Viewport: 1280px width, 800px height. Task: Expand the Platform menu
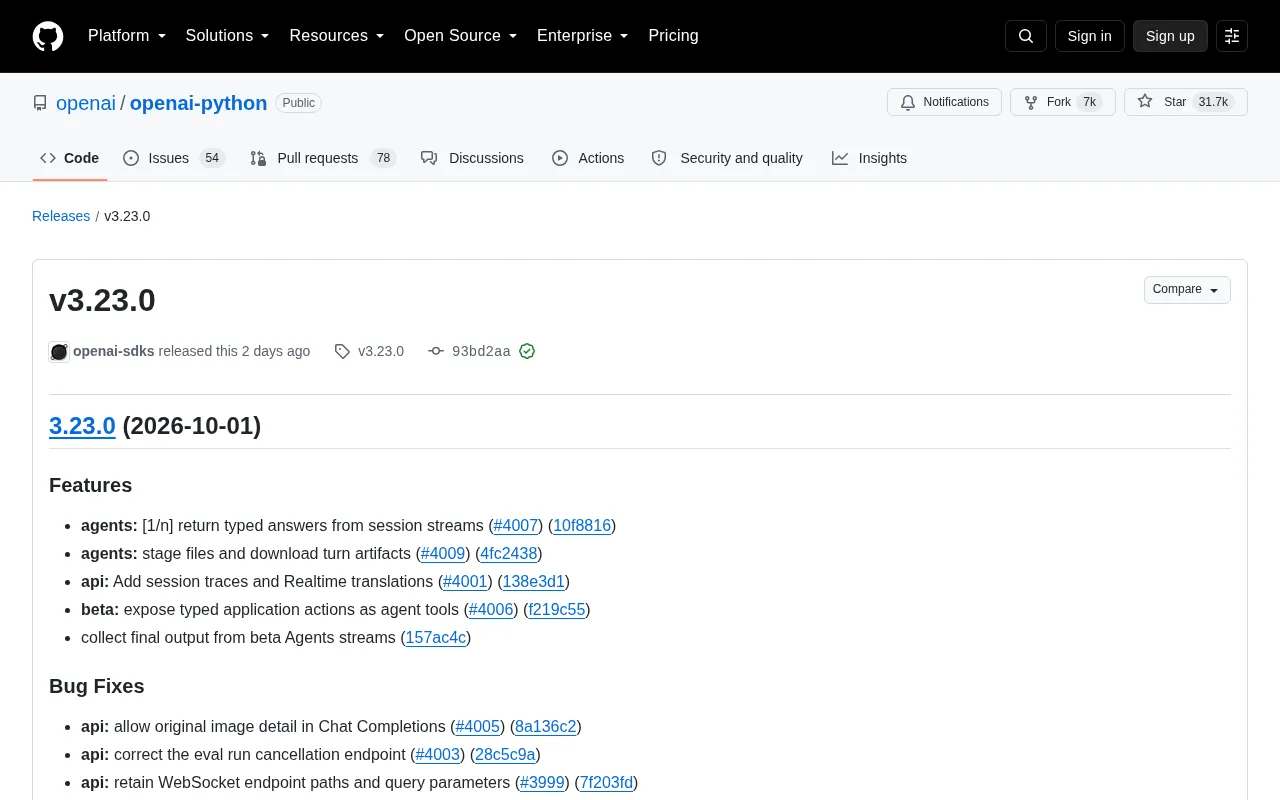click(x=127, y=36)
